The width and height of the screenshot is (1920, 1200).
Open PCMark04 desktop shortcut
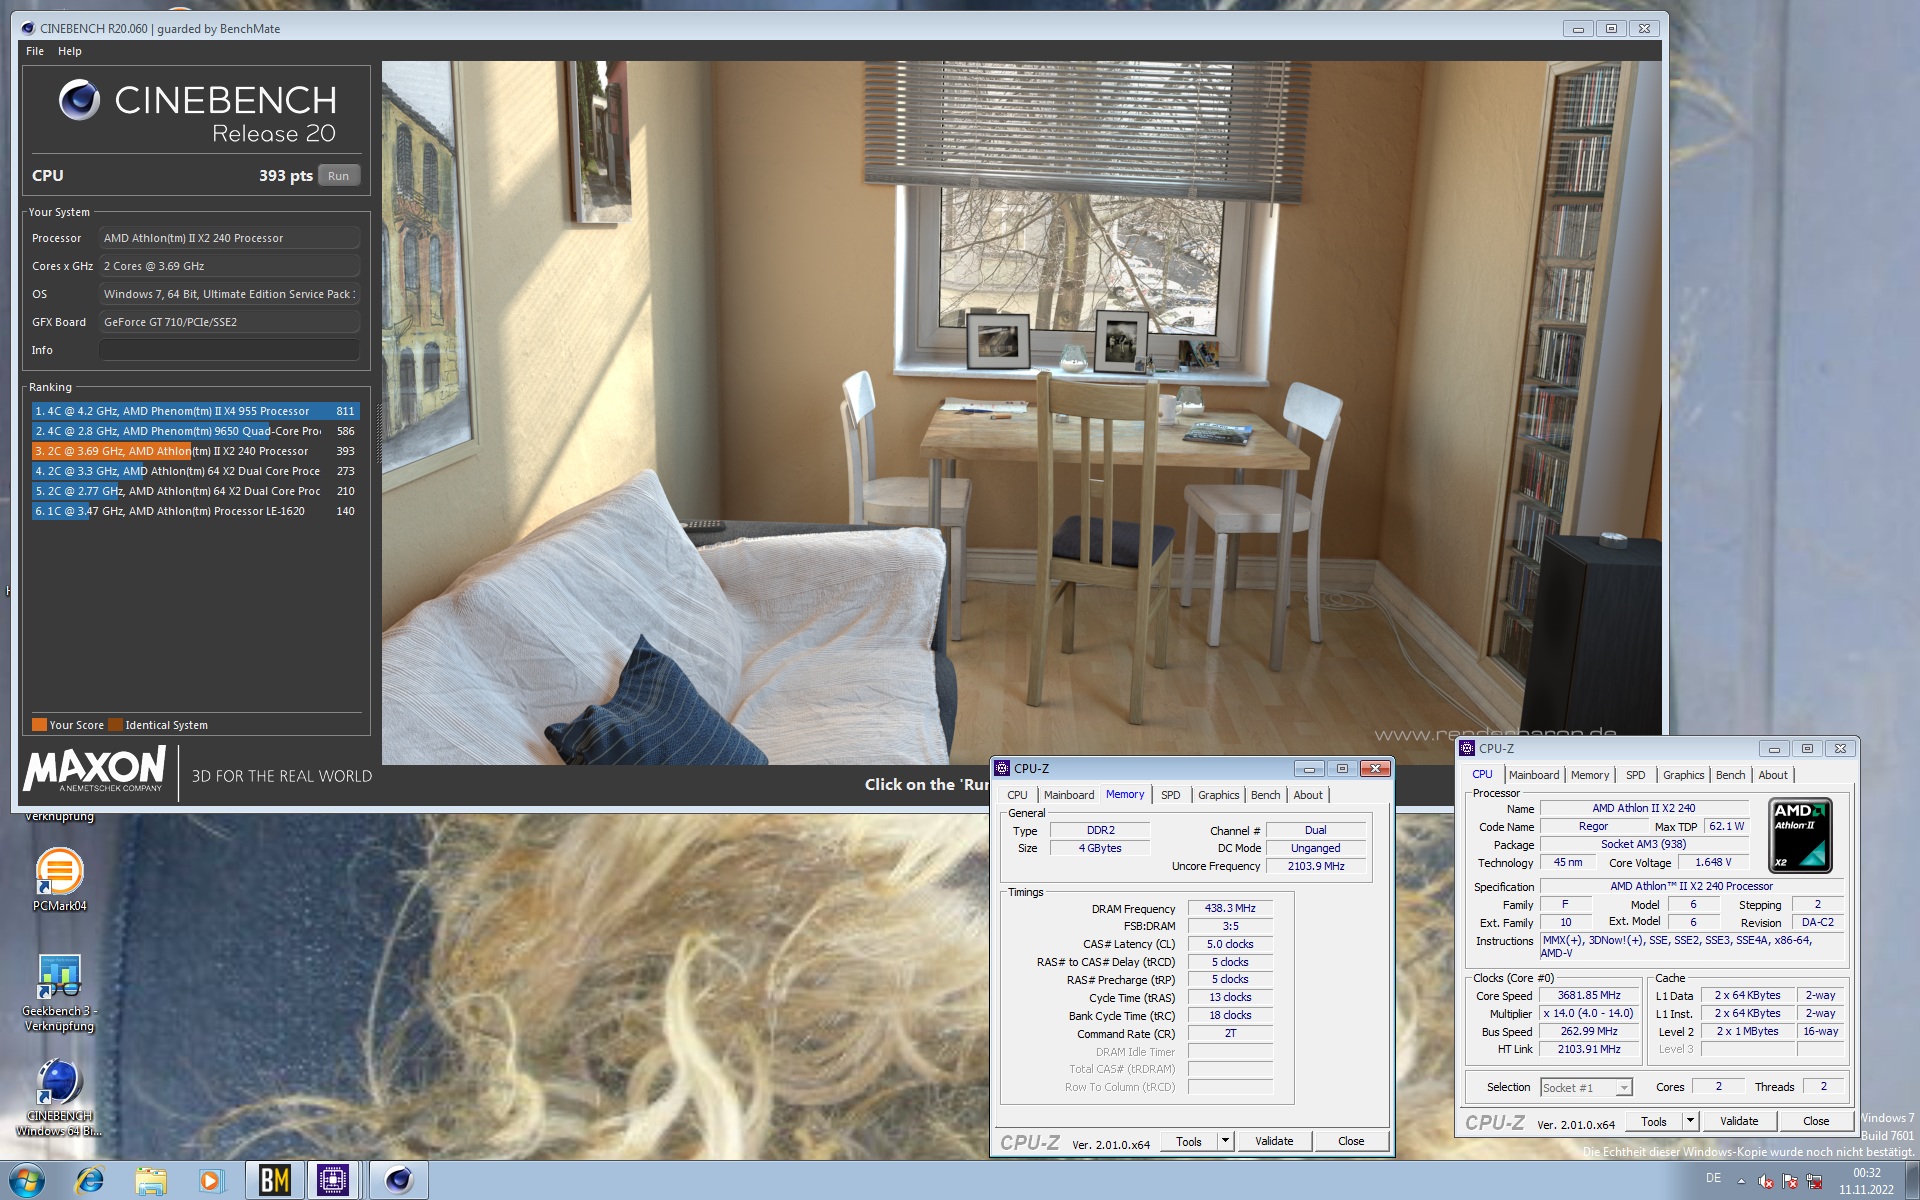(59, 880)
